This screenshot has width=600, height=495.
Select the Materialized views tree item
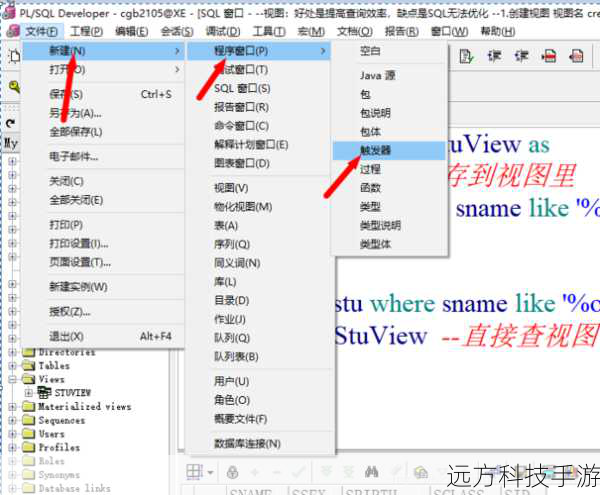85,407
